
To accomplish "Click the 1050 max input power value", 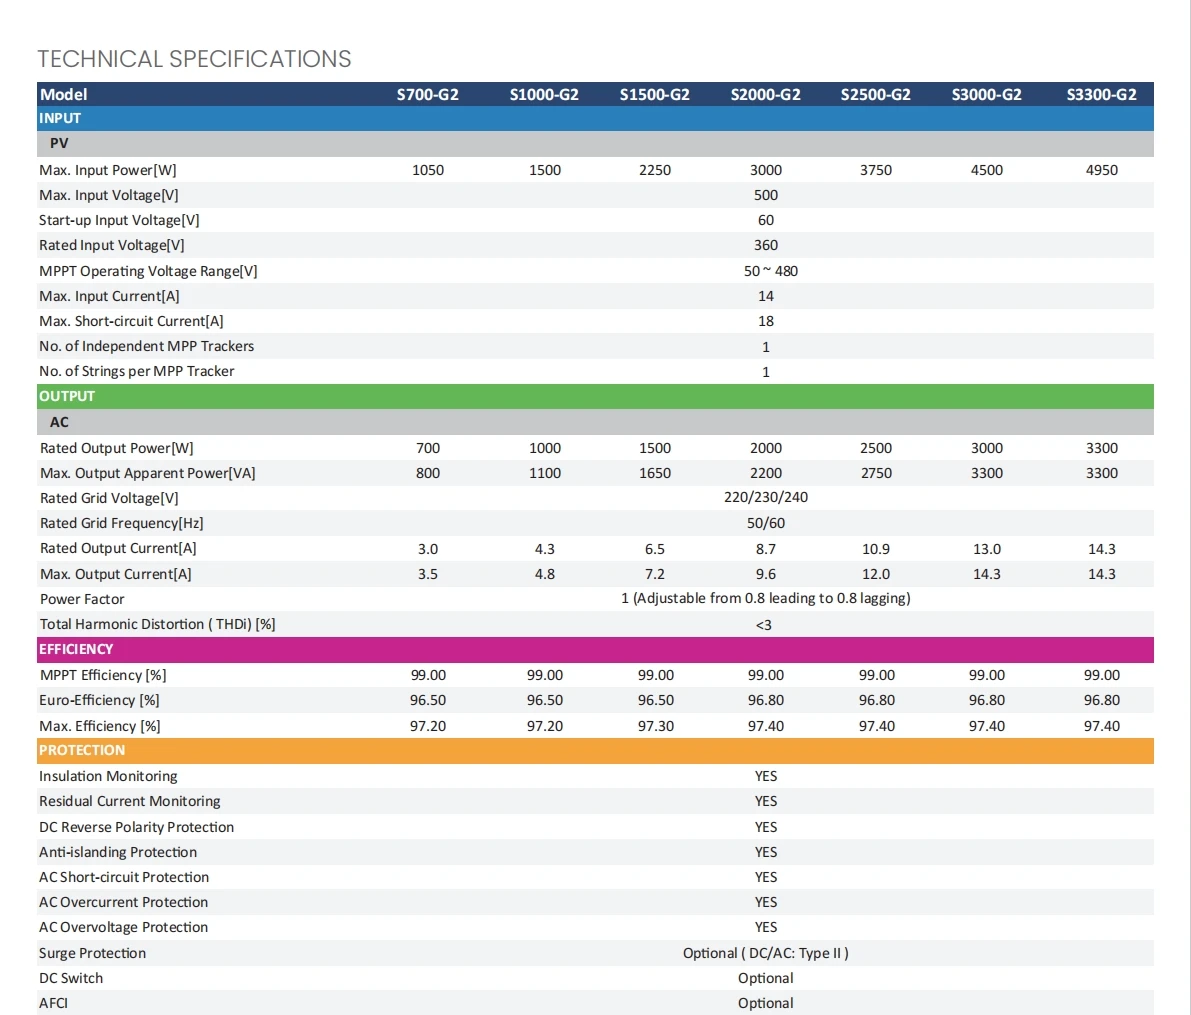I will 428,170.
